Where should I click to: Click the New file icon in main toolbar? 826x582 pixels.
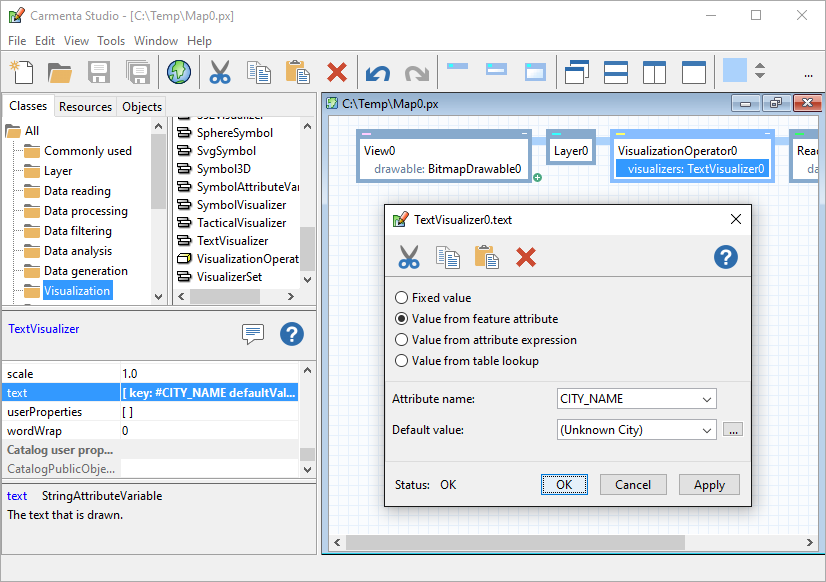pyautogui.click(x=22, y=72)
